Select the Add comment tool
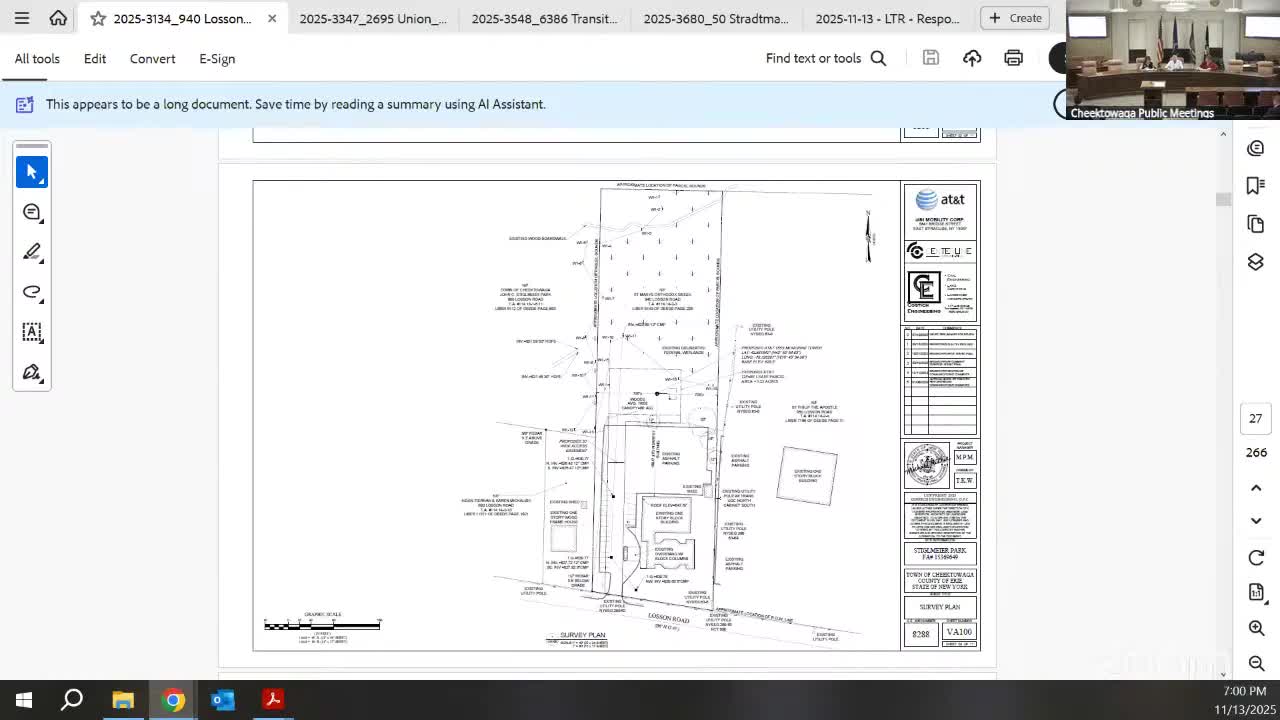The width and height of the screenshot is (1280, 720). pos(32,212)
